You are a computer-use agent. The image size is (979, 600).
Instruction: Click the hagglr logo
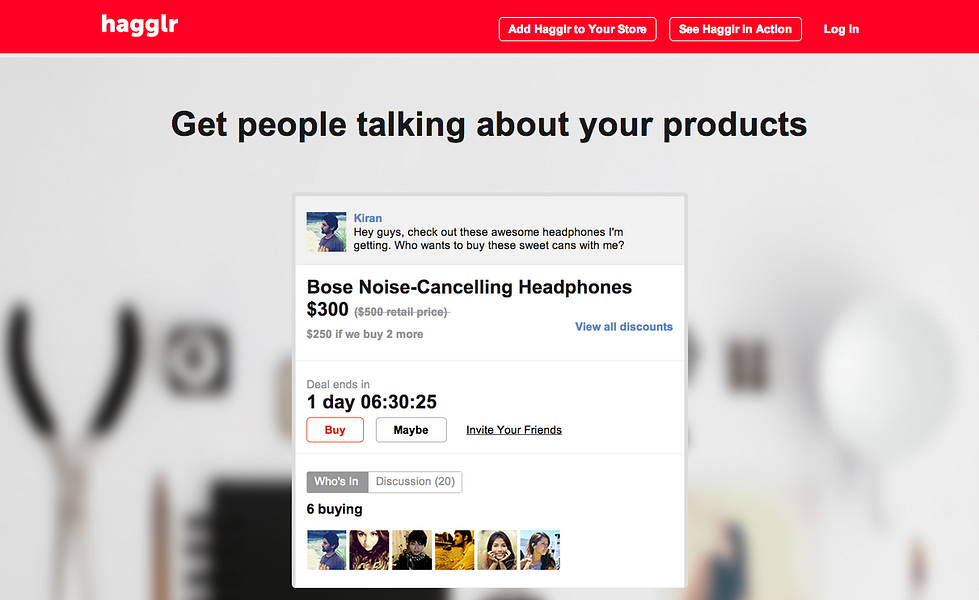coord(140,25)
